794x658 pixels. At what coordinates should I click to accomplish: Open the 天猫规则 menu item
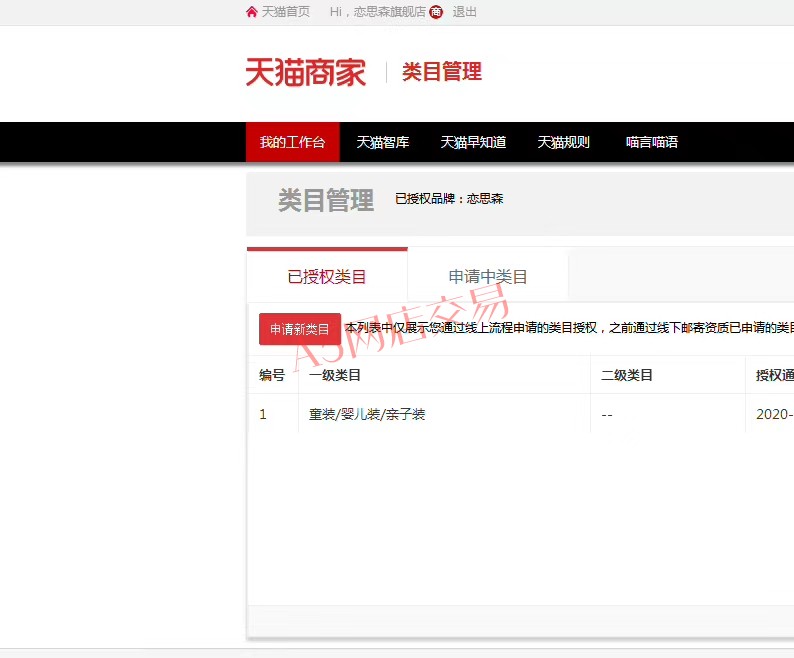[563, 142]
